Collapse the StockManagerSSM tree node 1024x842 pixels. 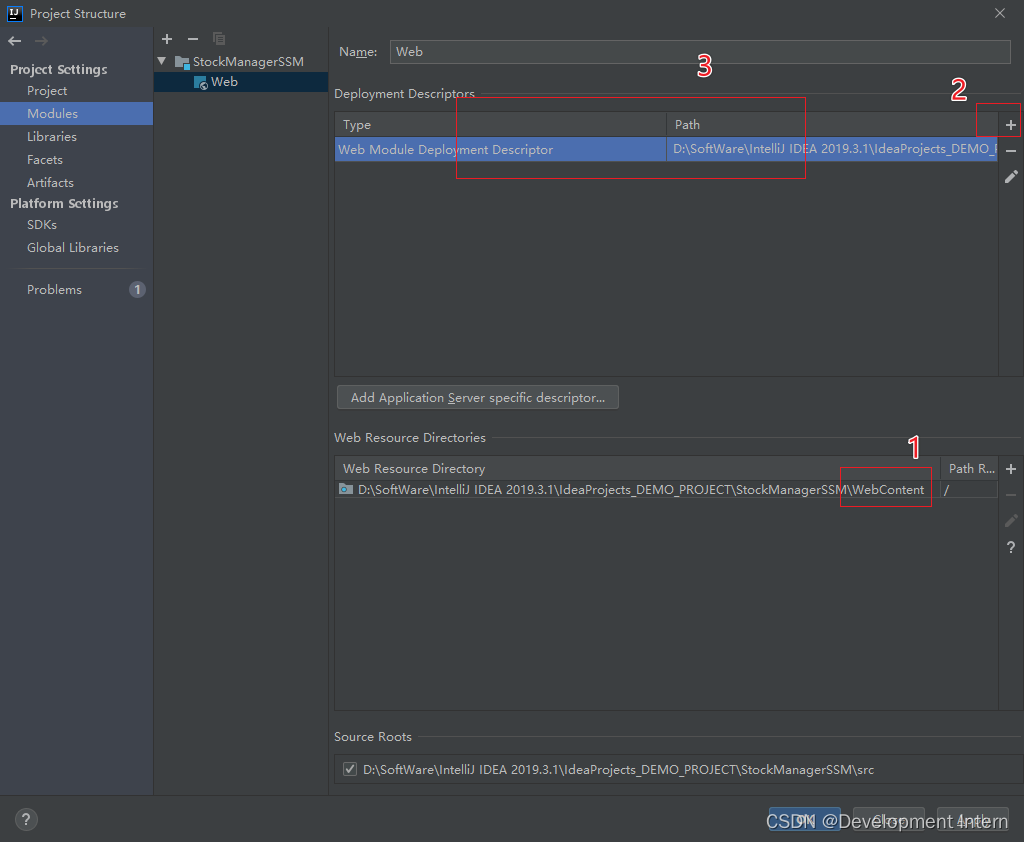pyautogui.click(x=162, y=61)
